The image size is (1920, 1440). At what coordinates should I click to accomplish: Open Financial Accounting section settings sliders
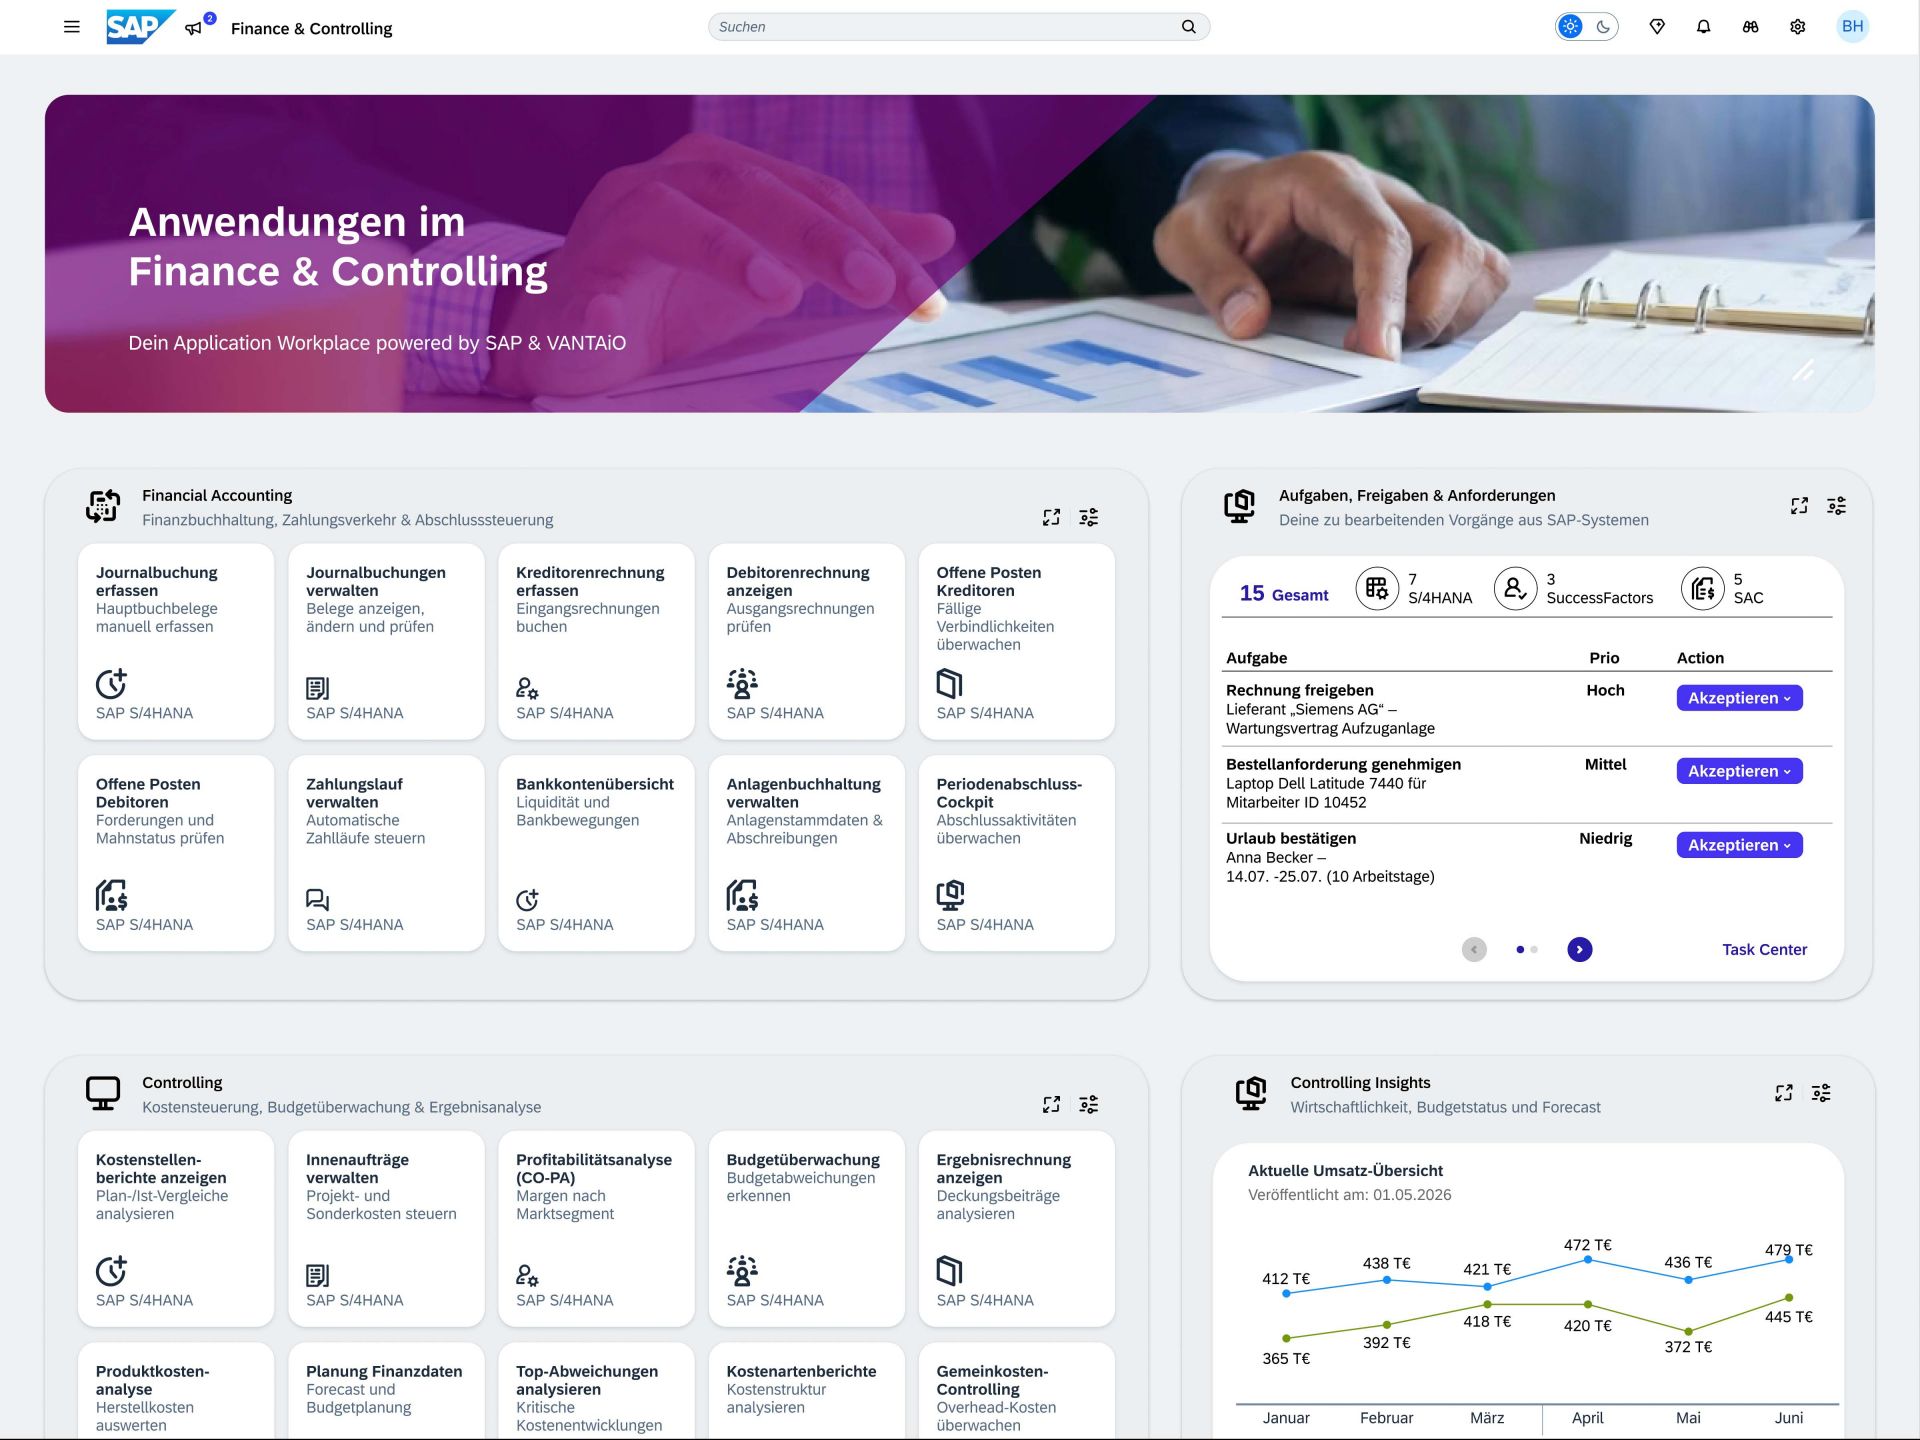pyautogui.click(x=1088, y=517)
